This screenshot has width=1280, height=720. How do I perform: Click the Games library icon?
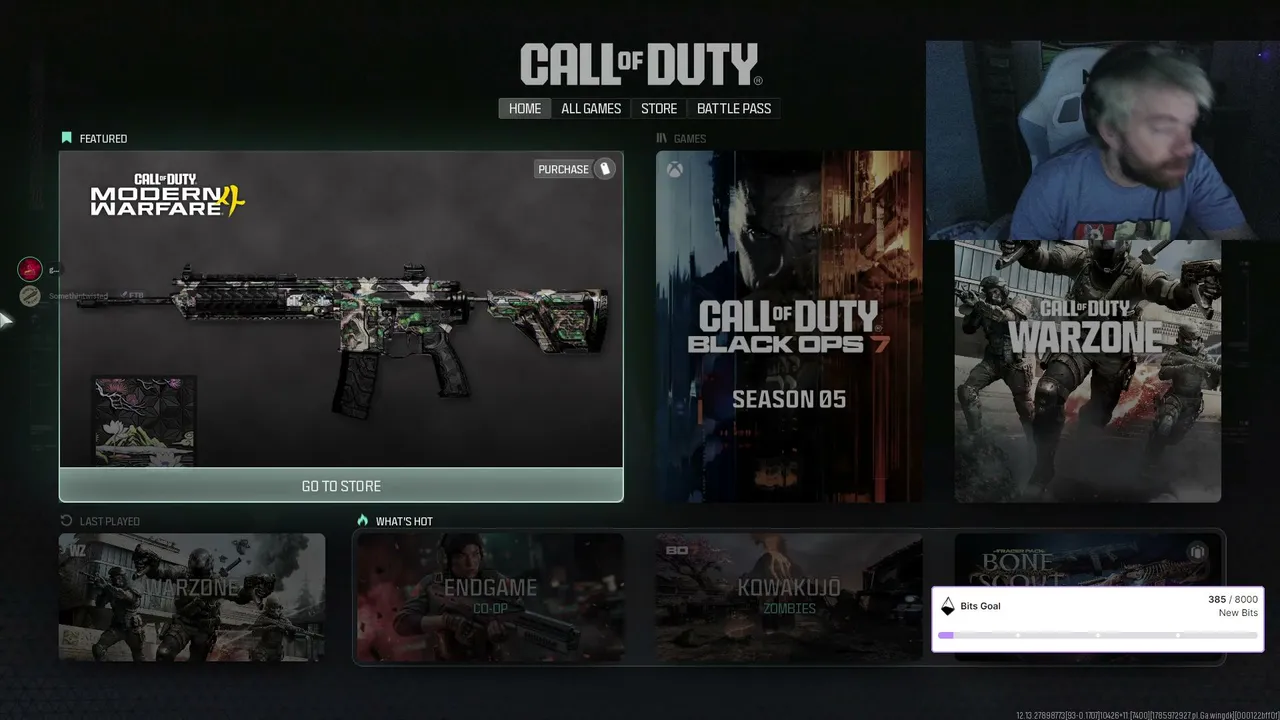point(662,138)
